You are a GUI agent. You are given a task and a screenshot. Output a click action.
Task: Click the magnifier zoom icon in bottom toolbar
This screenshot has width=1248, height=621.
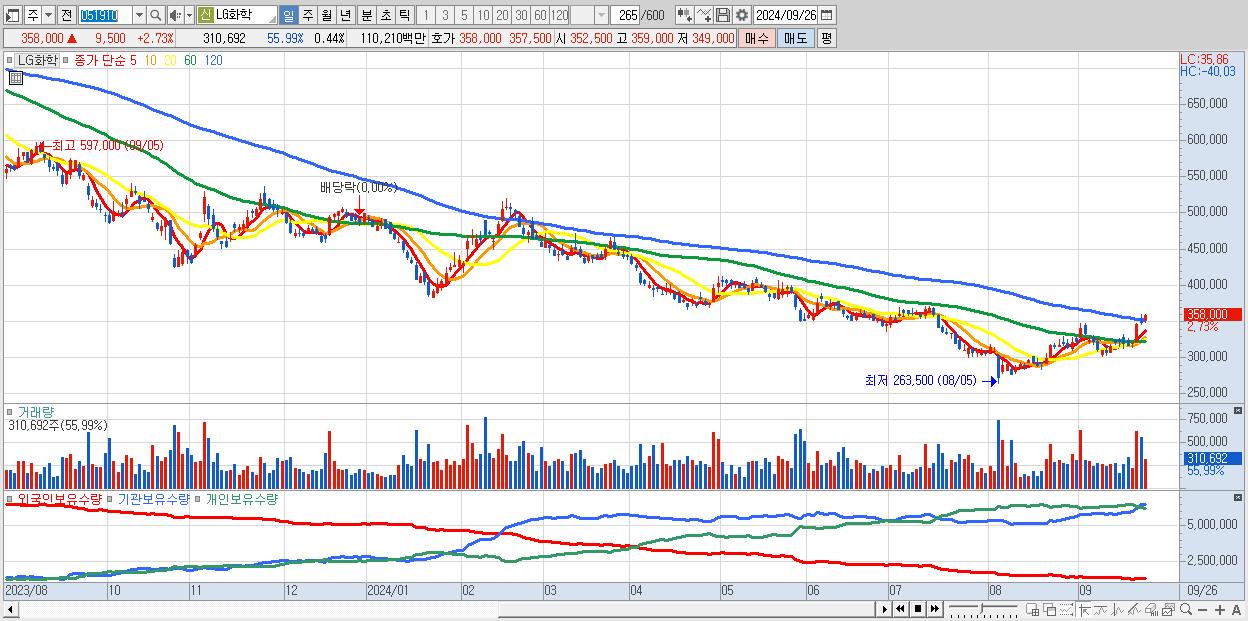(1186, 609)
